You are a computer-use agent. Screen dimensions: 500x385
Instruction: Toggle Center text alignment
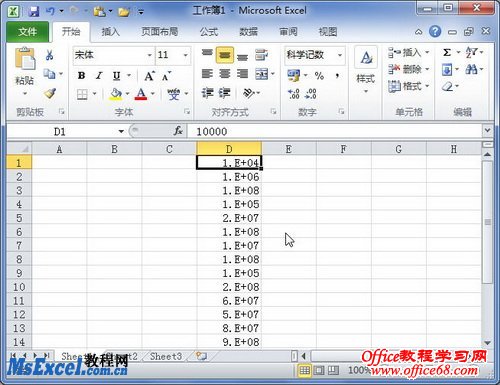[x=225, y=74]
